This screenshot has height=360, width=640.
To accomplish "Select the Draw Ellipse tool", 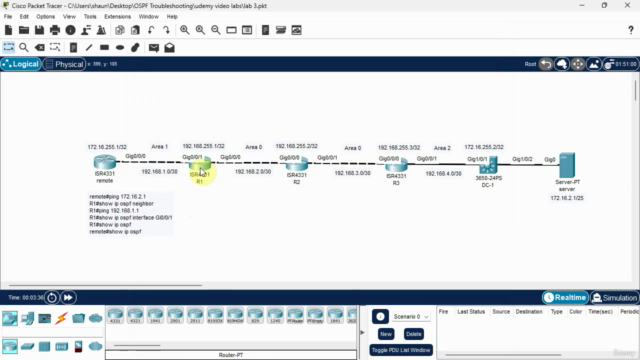I will (x=120, y=47).
